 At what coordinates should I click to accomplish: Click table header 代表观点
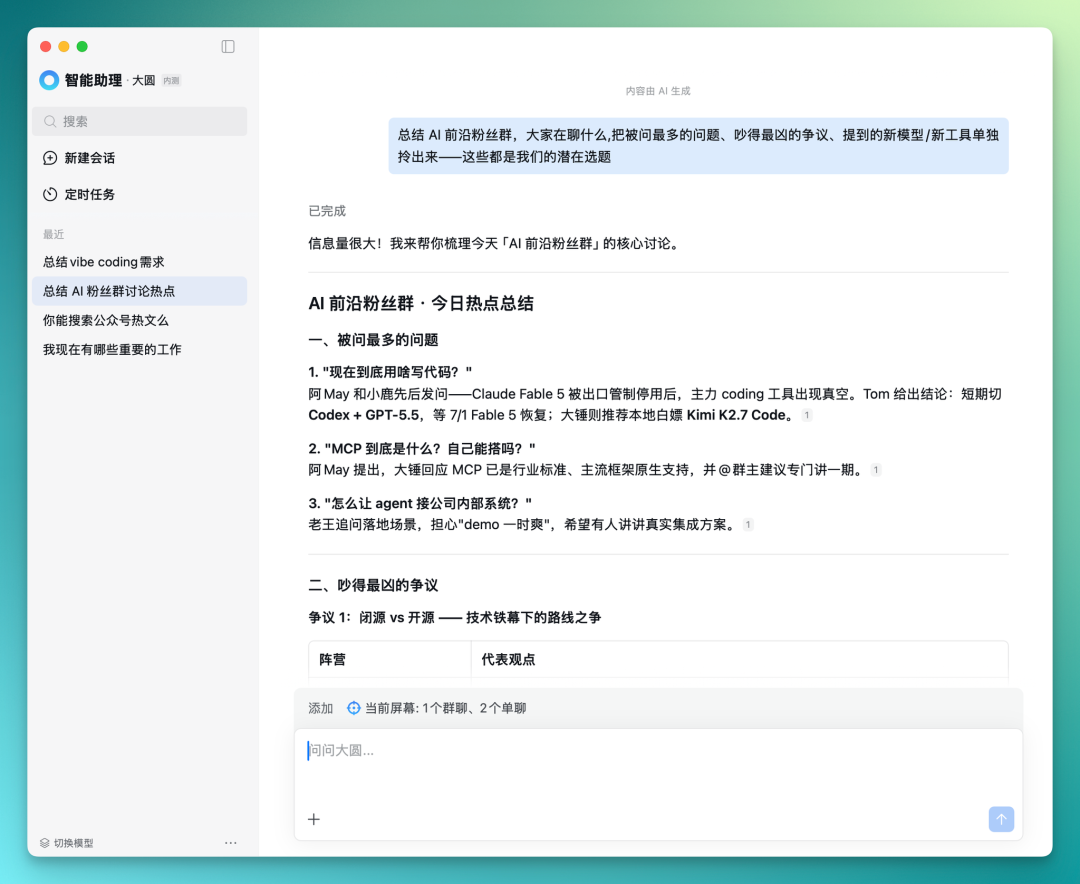click(x=508, y=659)
